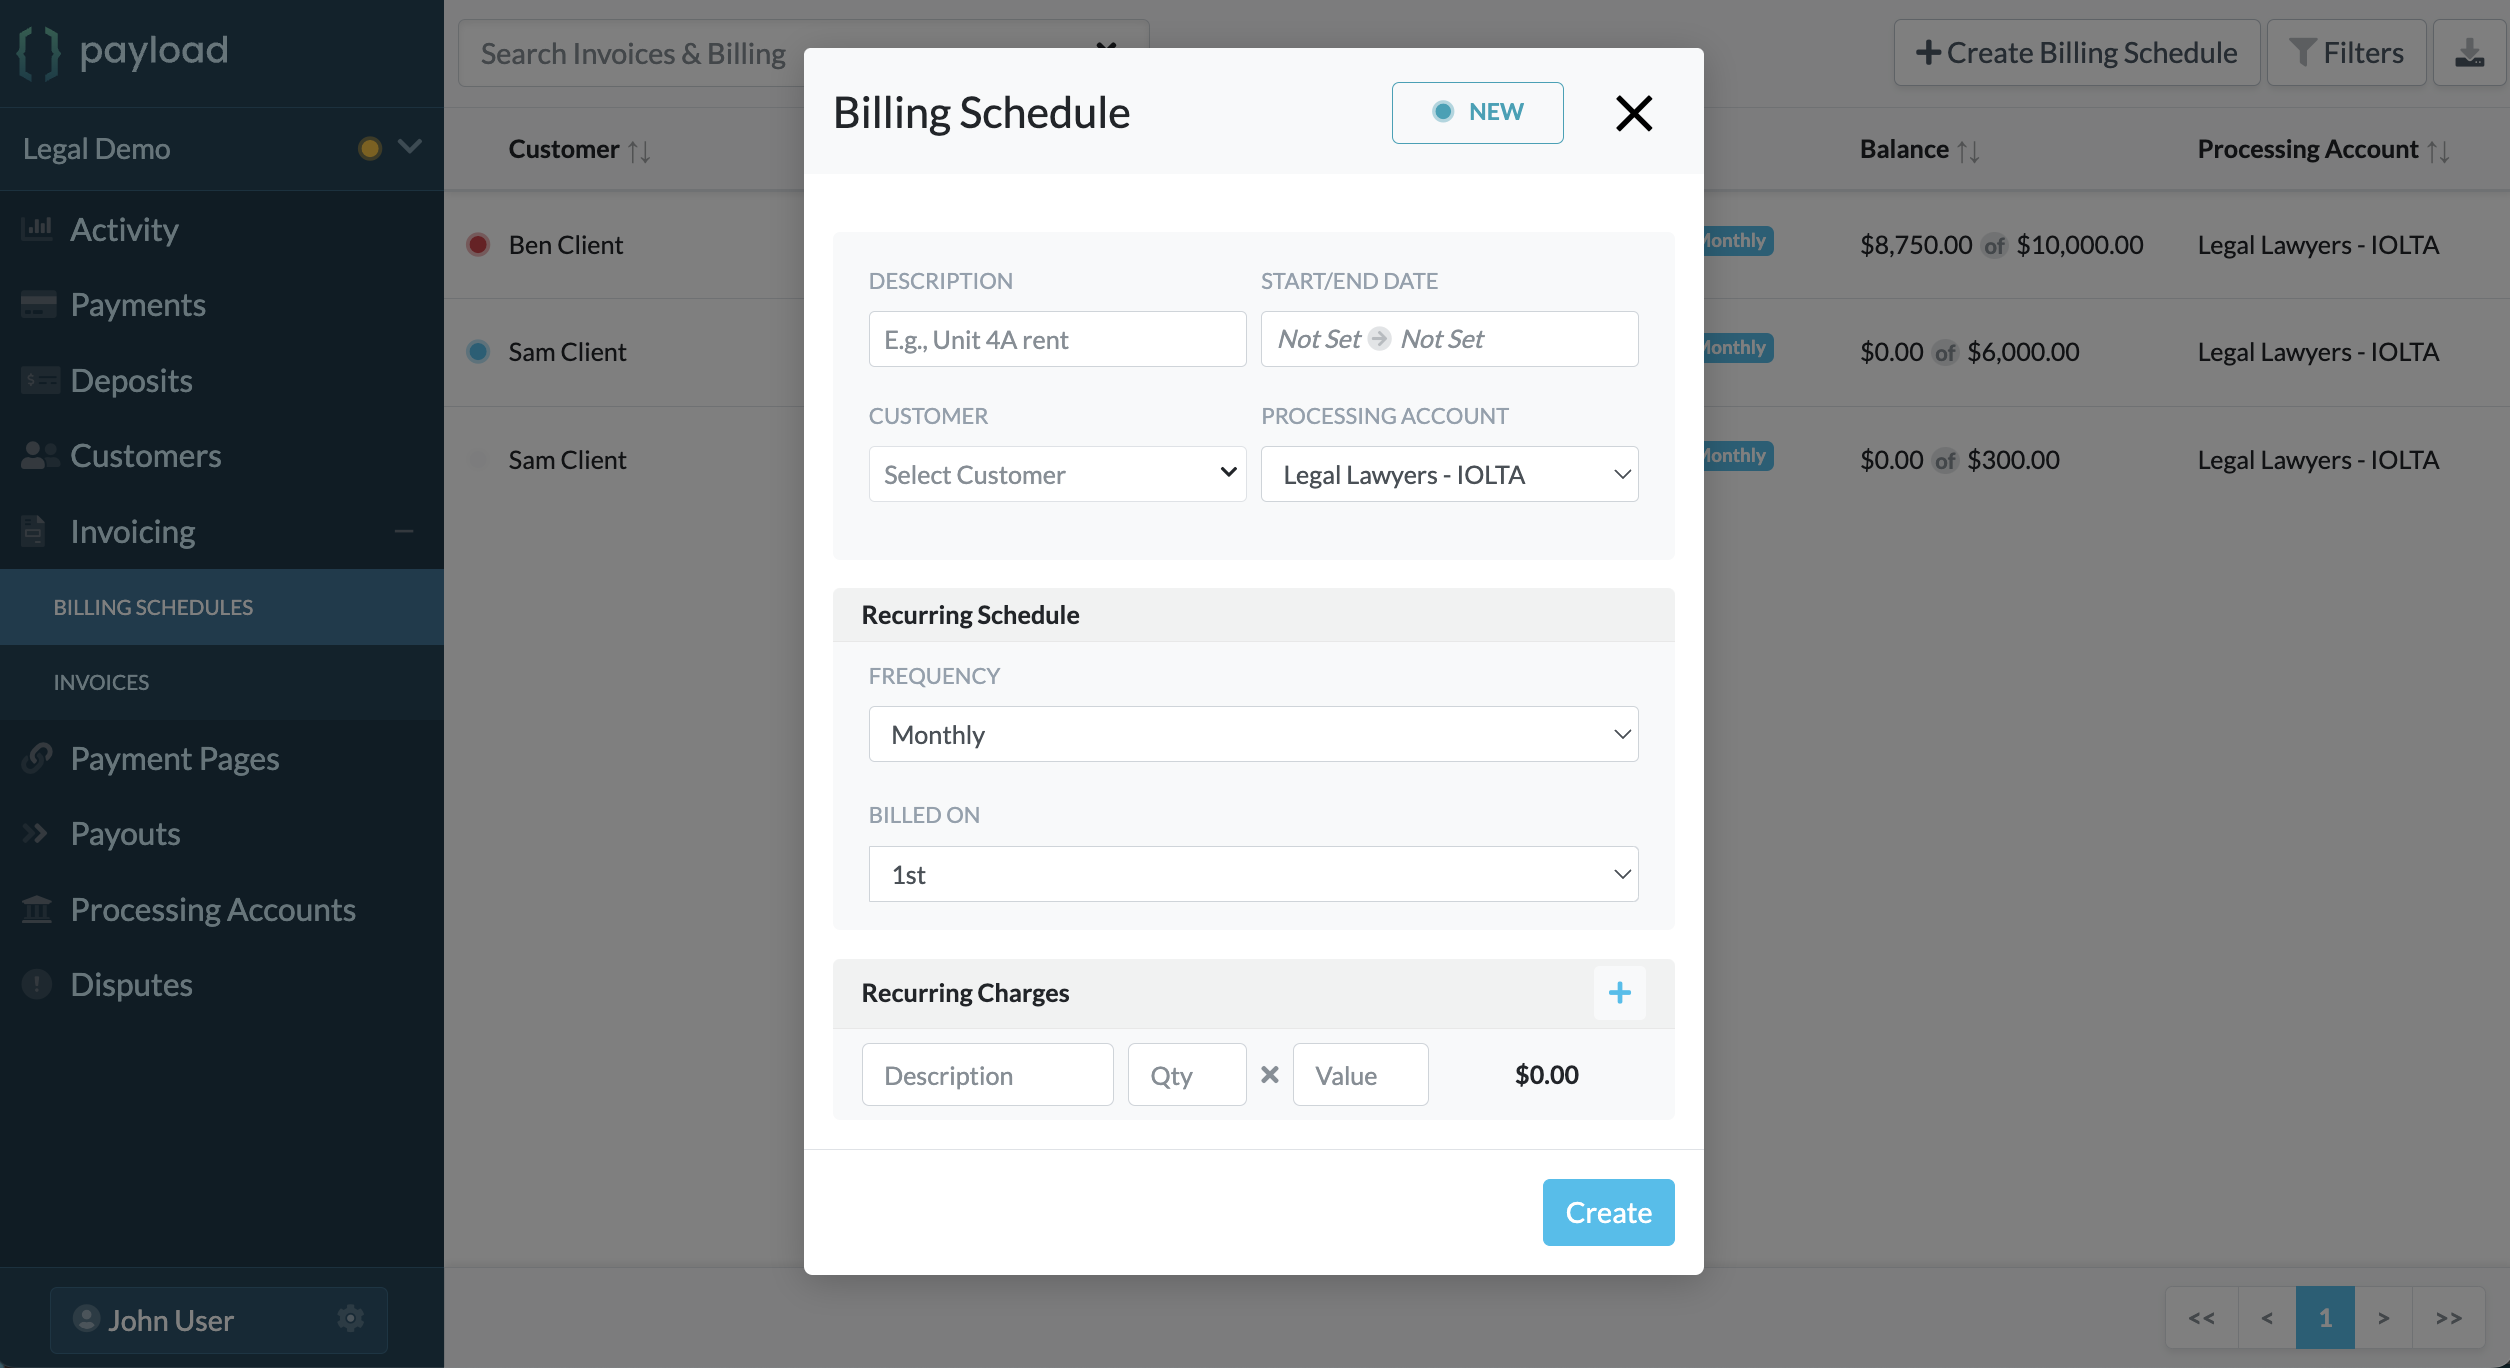Click the Start/End Date field
This screenshot has width=2510, height=1368.
pos(1449,339)
